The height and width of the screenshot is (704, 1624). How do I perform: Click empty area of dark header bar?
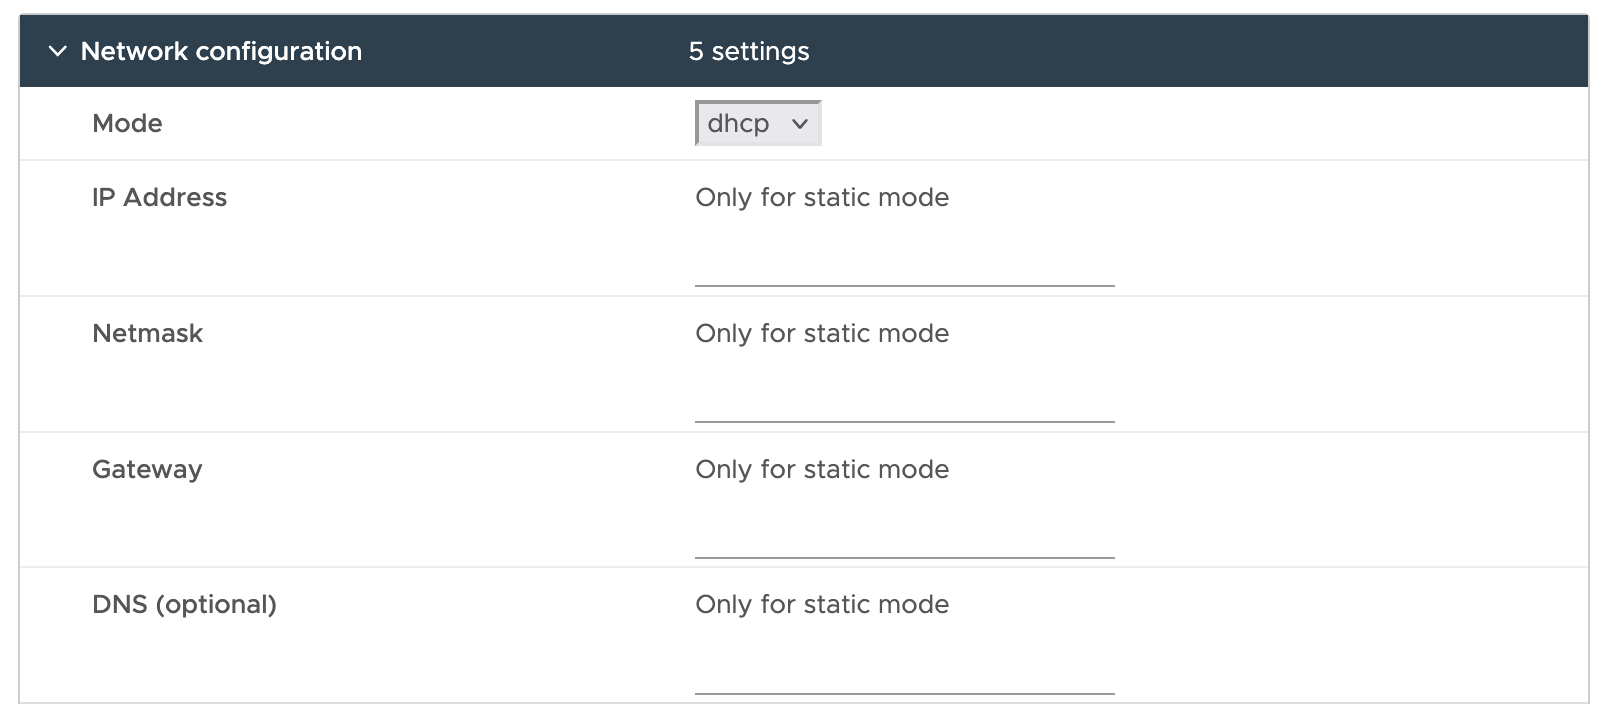[x=1200, y=51]
